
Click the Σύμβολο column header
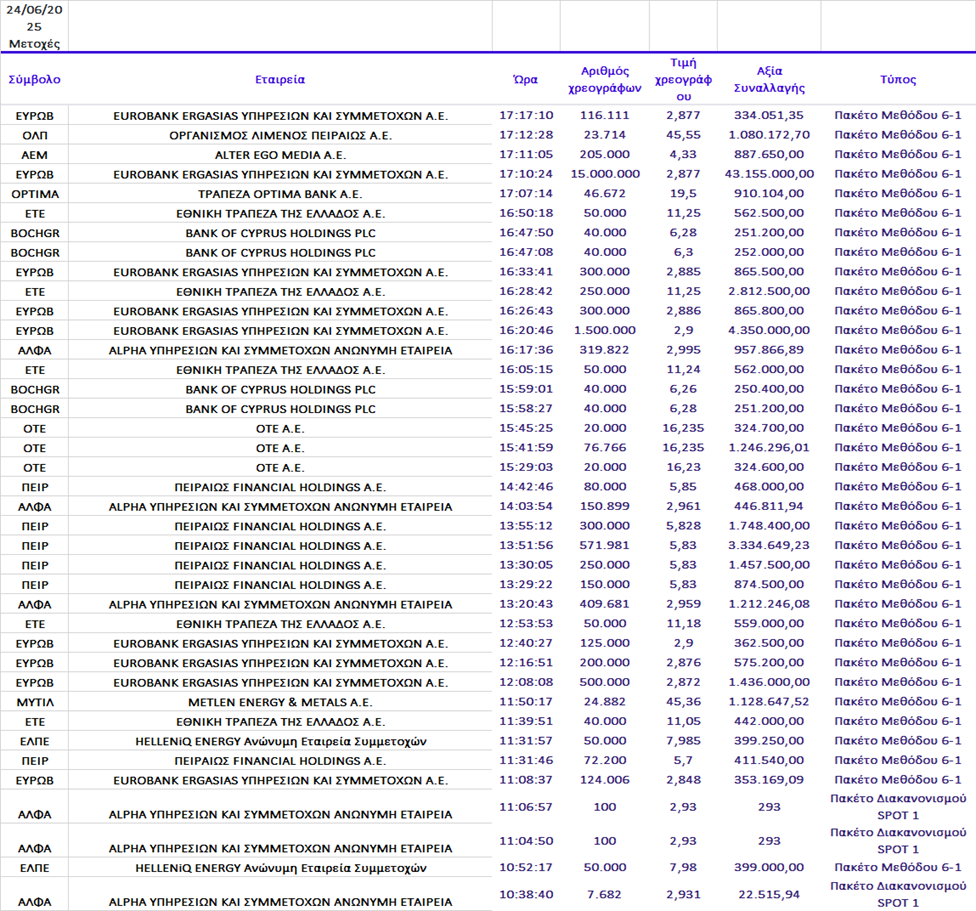[x=34, y=80]
